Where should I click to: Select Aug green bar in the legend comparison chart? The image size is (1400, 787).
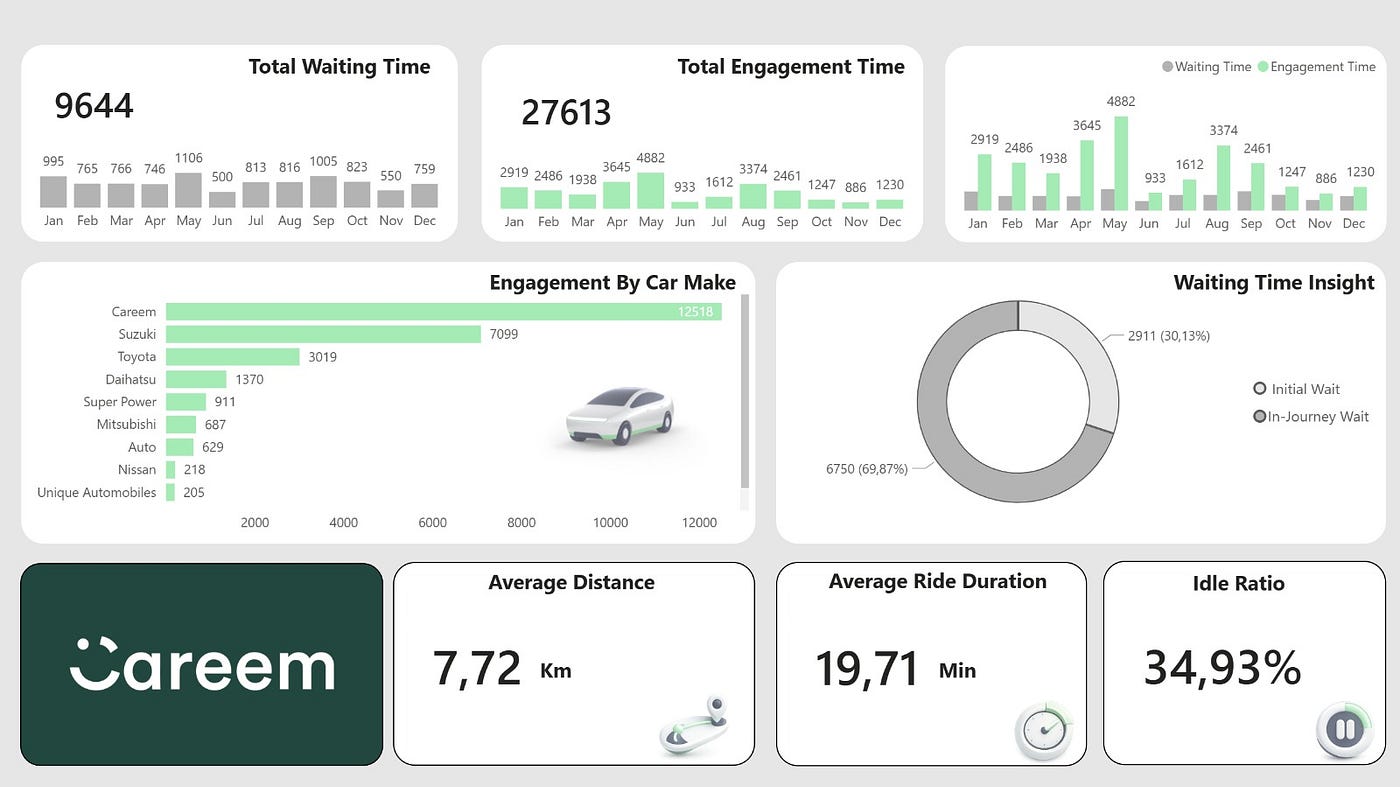click(x=1223, y=178)
